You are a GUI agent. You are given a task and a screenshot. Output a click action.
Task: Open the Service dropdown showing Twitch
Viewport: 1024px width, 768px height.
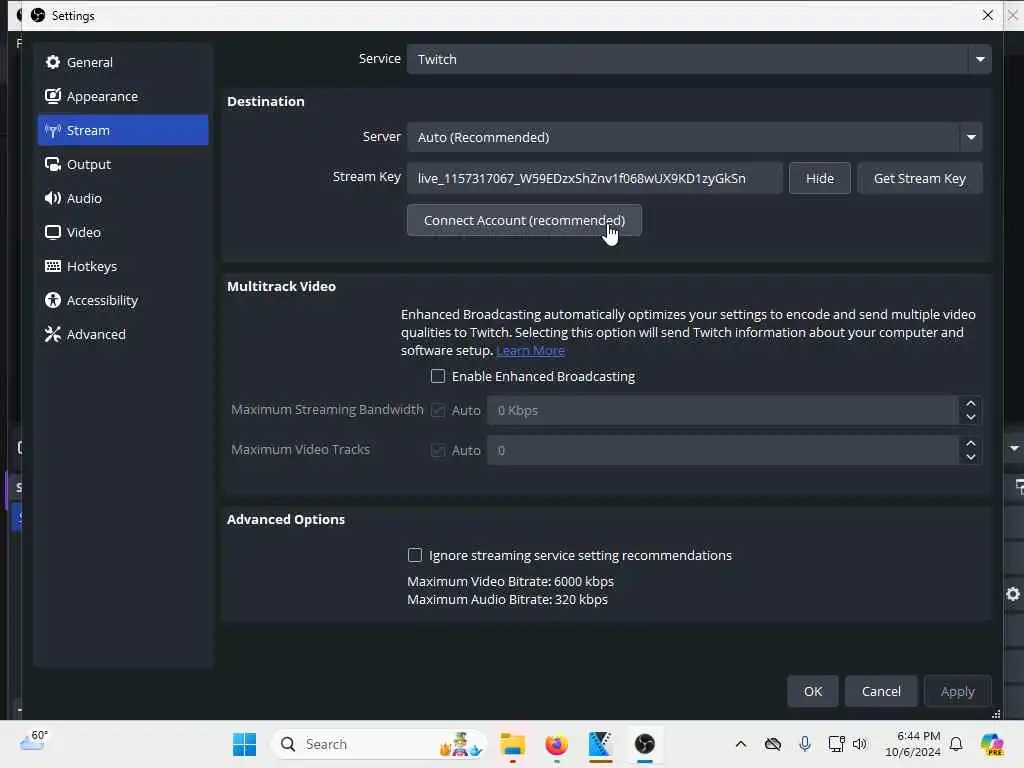pyautogui.click(x=699, y=59)
